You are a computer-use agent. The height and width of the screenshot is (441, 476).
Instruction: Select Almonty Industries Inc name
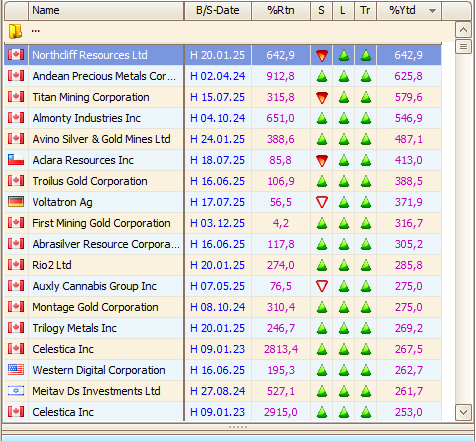87,118
